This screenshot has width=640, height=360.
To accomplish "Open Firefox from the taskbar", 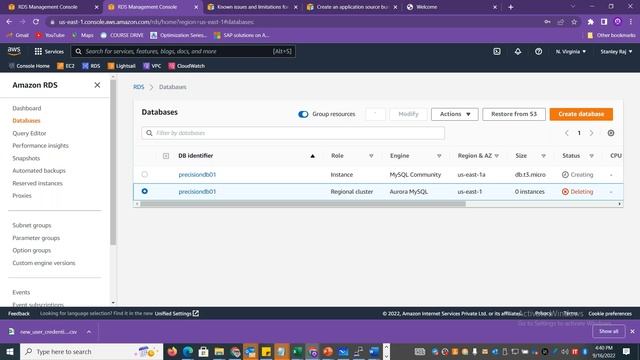I will point(172,351).
